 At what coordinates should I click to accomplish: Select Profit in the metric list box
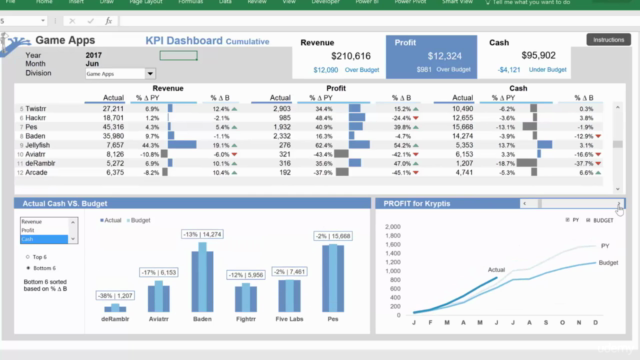click(44, 230)
